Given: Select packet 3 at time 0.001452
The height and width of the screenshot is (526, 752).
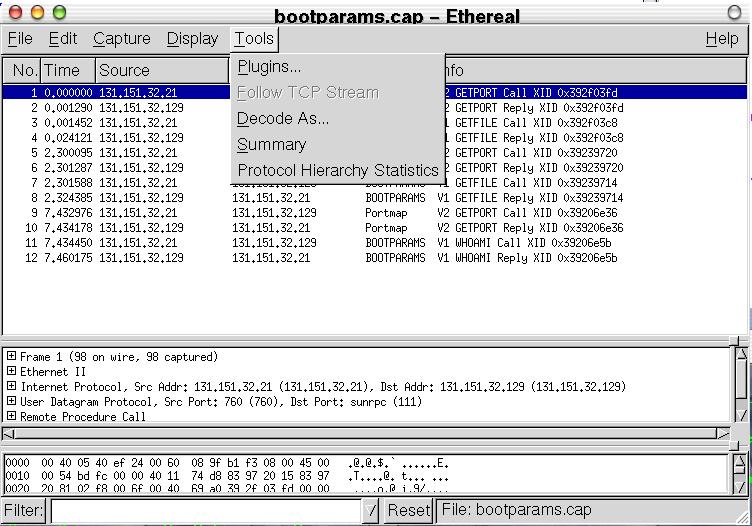Looking at the screenshot, I should (x=374, y=123).
